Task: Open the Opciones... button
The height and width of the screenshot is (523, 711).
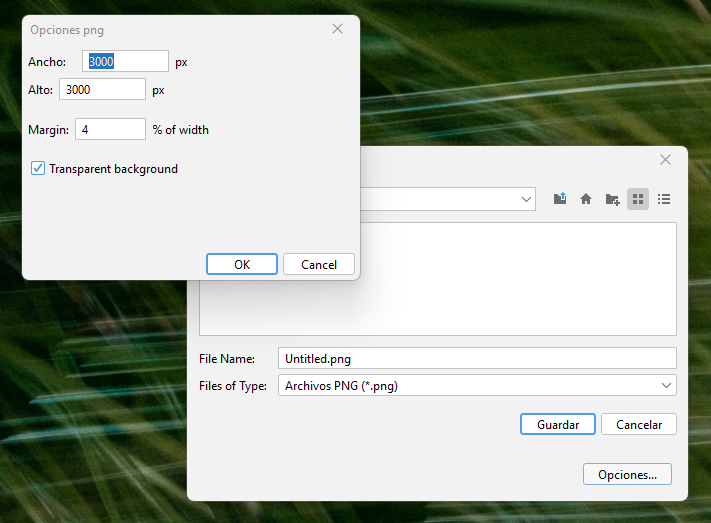Action: [627, 474]
